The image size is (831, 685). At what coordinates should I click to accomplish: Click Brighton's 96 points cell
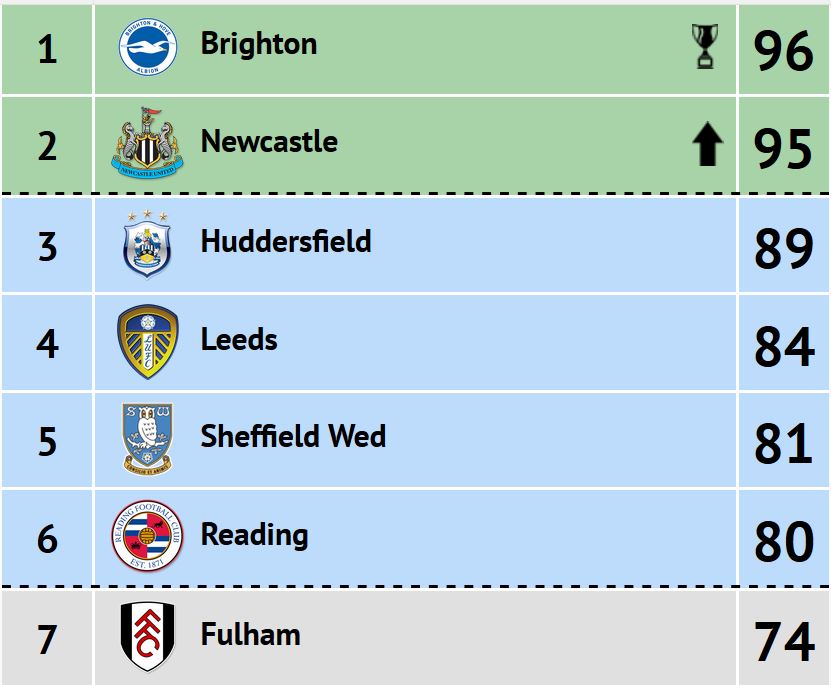click(x=784, y=50)
